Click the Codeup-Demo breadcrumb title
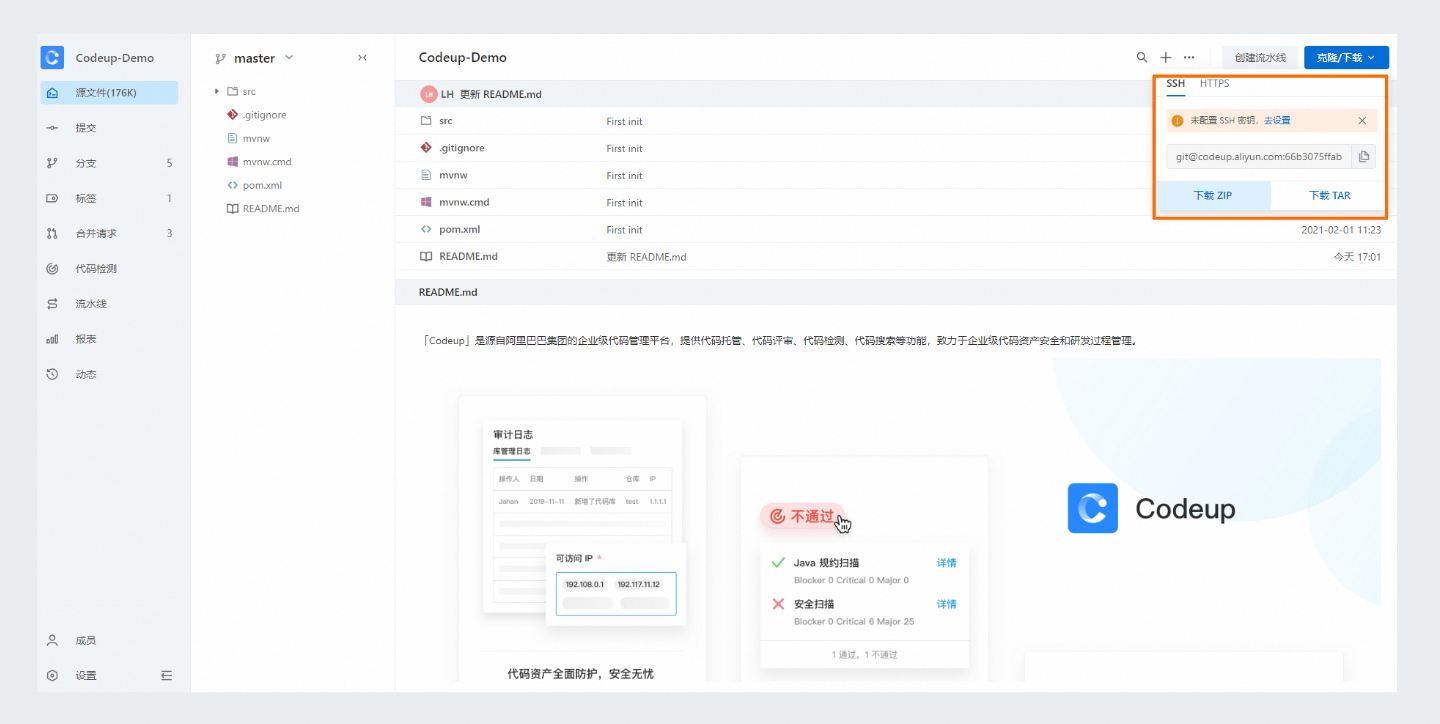This screenshot has width=1440, height=724. [463, 58]
